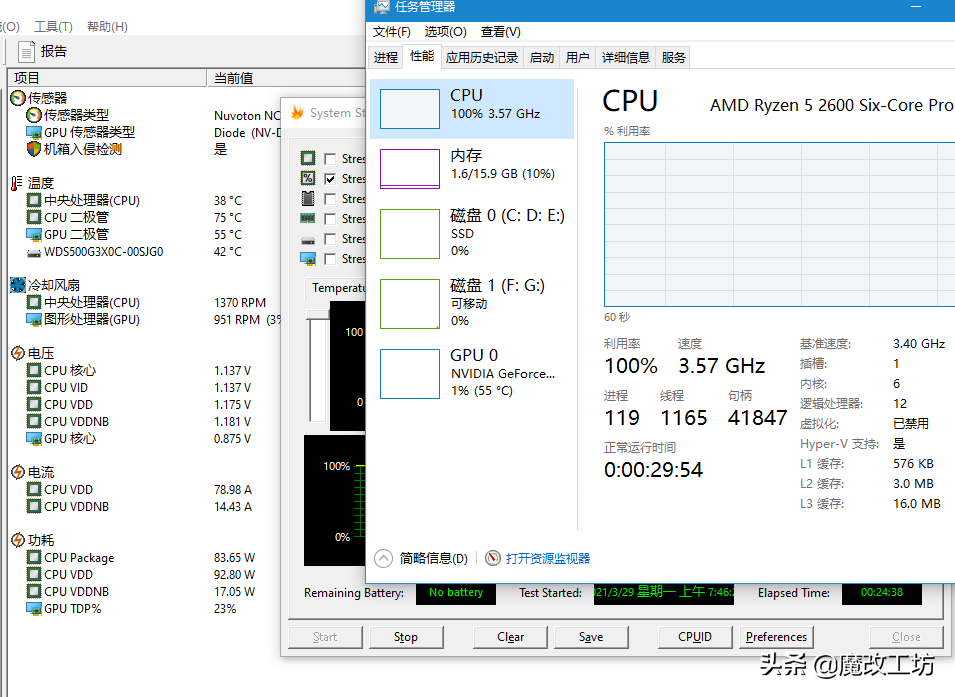This screenshot has width=955, height=697.
Task: Switch to the 用户 tab
Action: [x=577, y=57]
